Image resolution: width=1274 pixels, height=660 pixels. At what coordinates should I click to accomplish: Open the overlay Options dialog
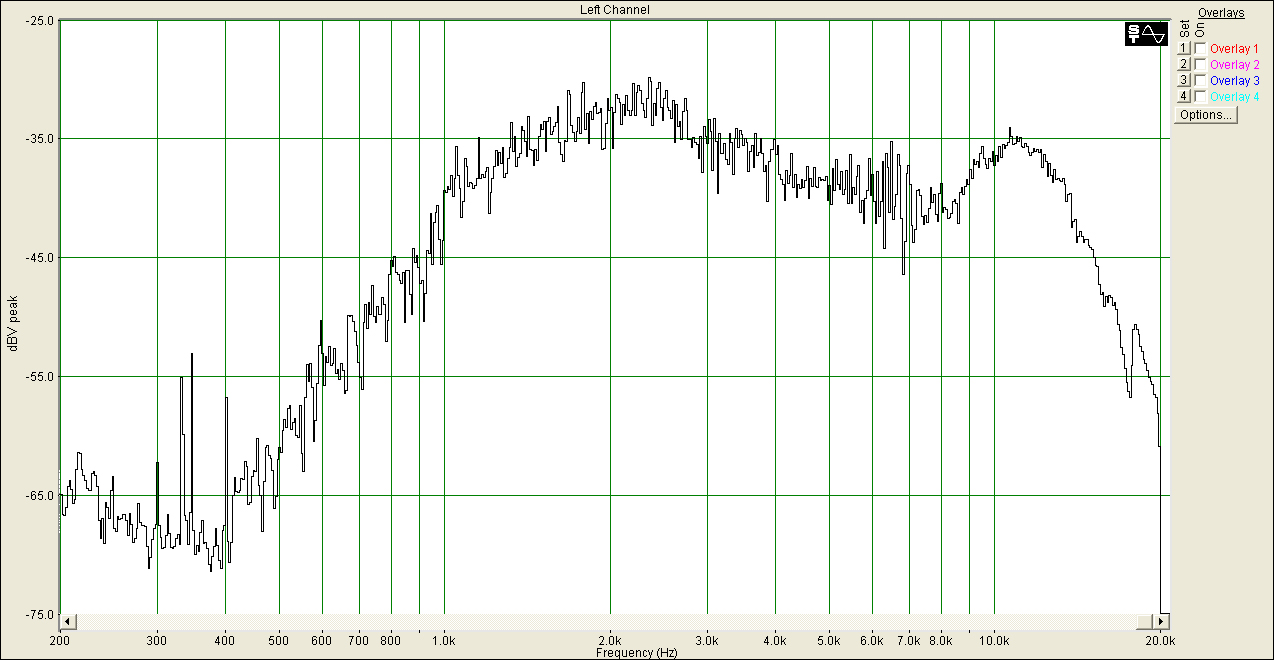pyautogui.click(x=1206, y=115)
